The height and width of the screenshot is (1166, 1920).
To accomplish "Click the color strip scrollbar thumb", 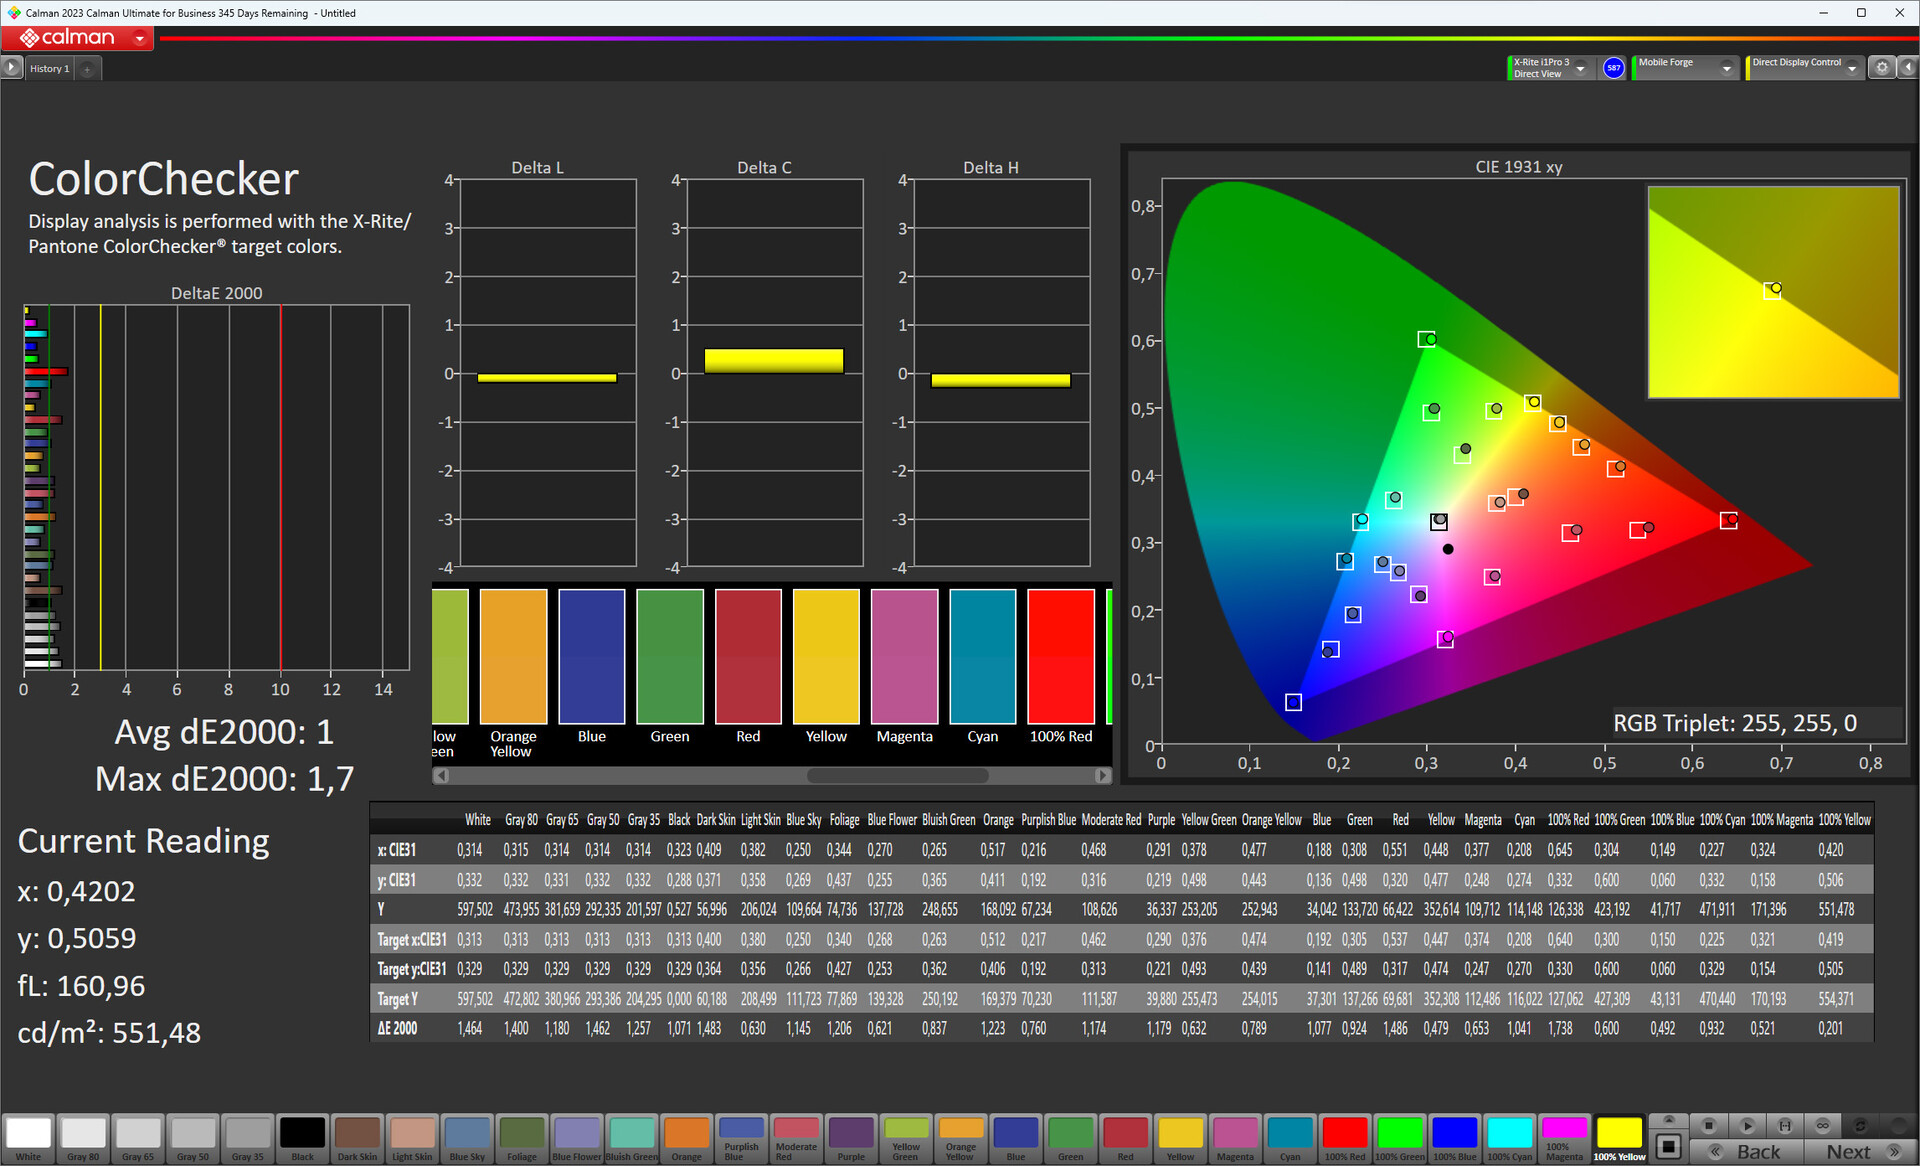I will coord(897,775).
